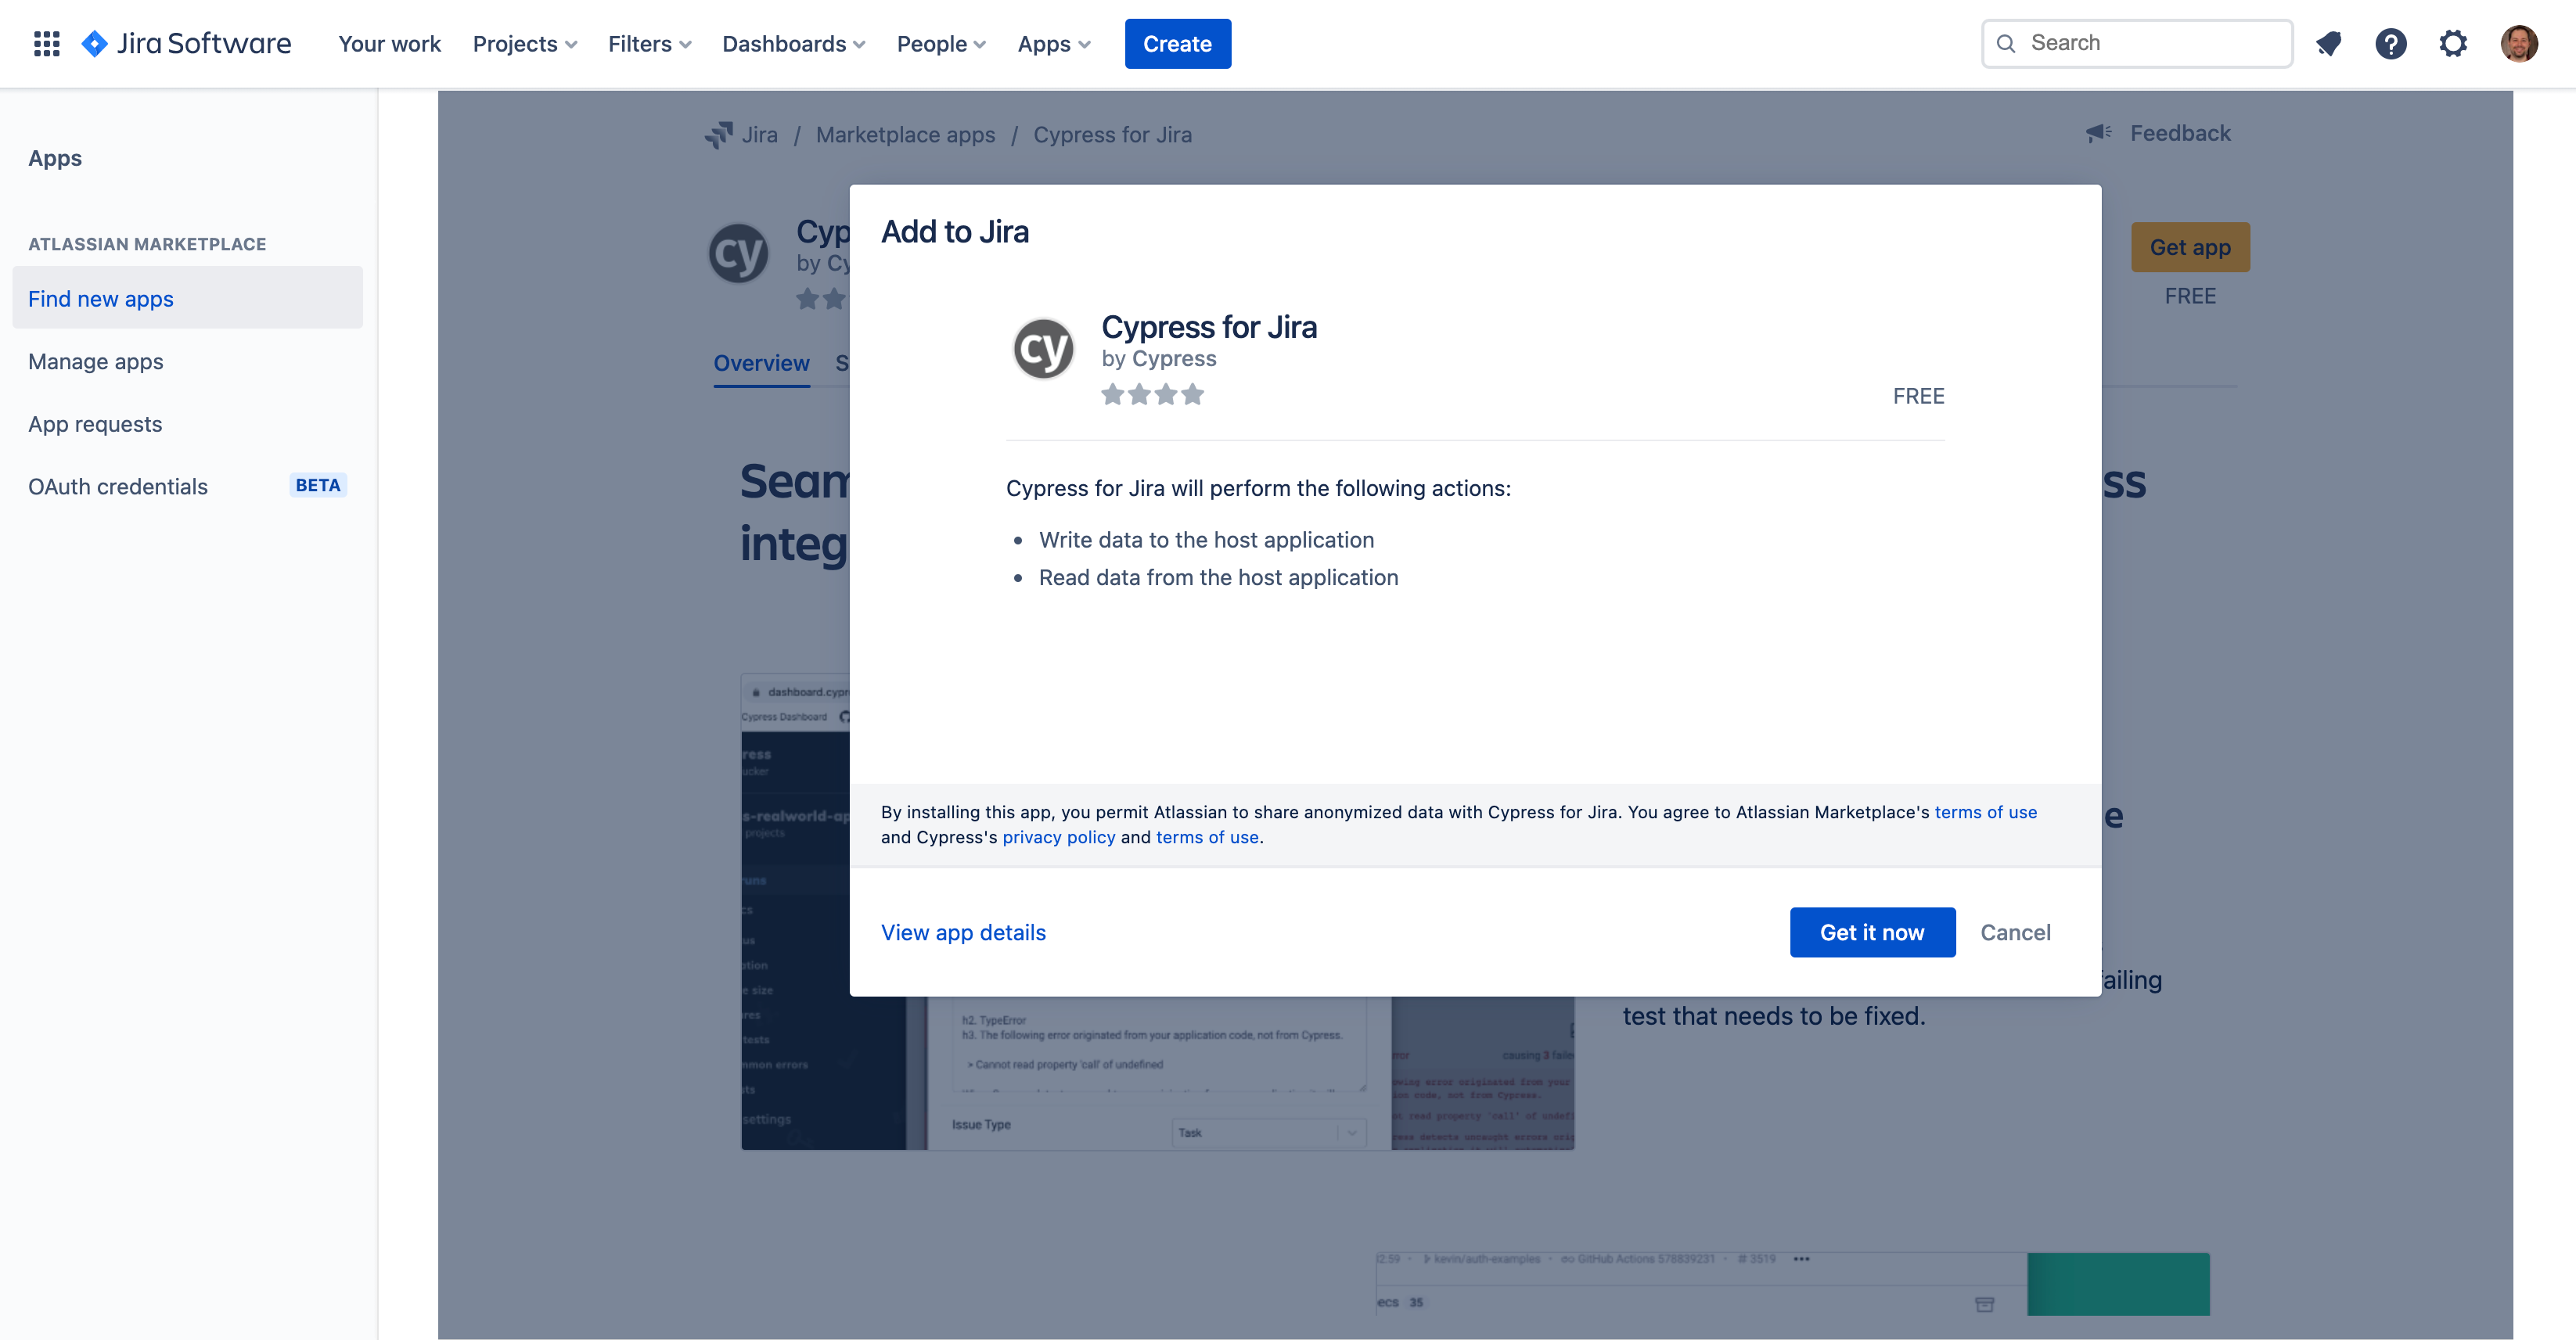
Task: Click the first star in the rating row
Action: [1113, 395]
